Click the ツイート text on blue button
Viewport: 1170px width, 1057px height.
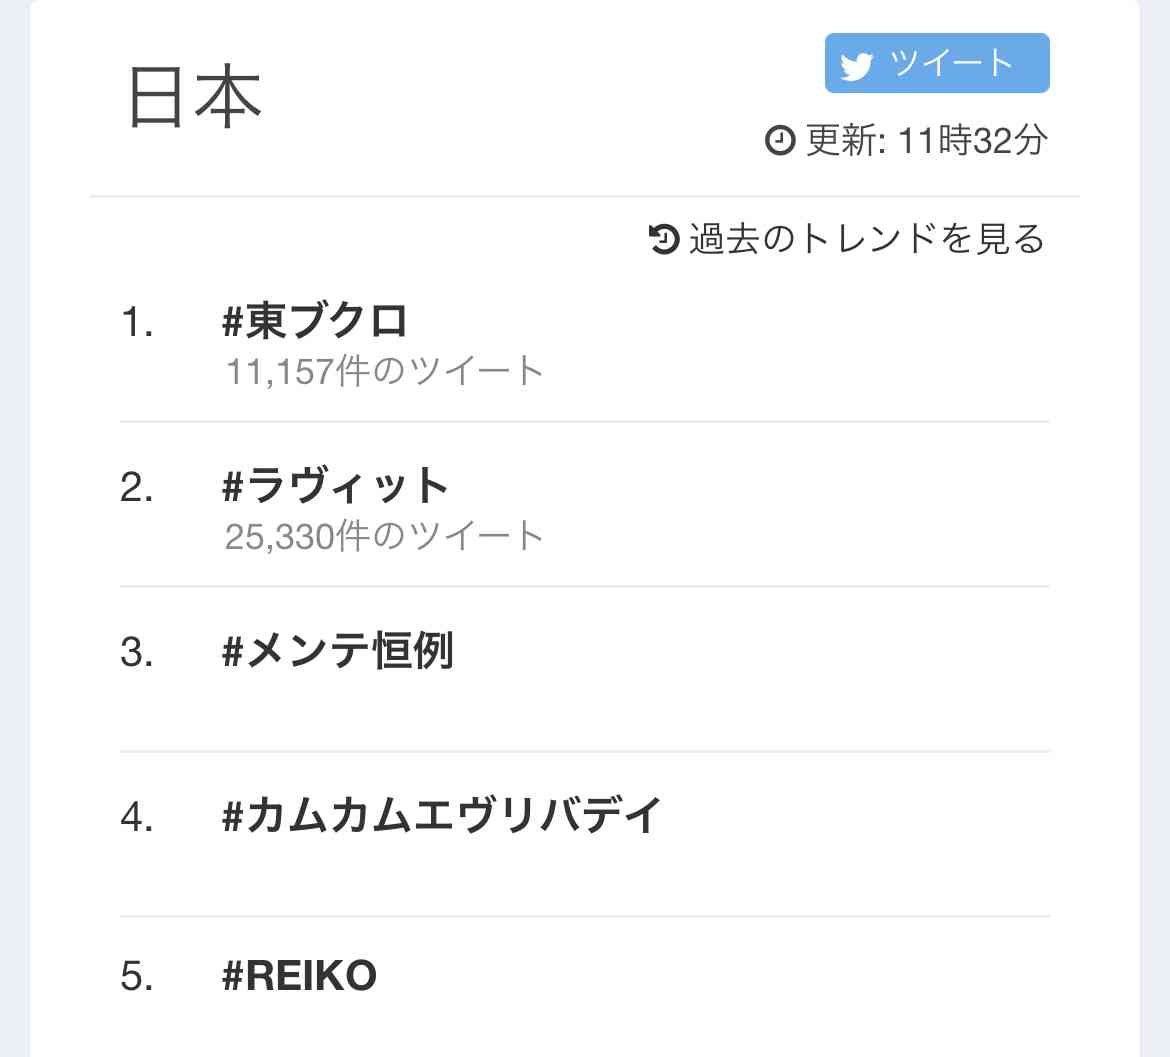951,63
